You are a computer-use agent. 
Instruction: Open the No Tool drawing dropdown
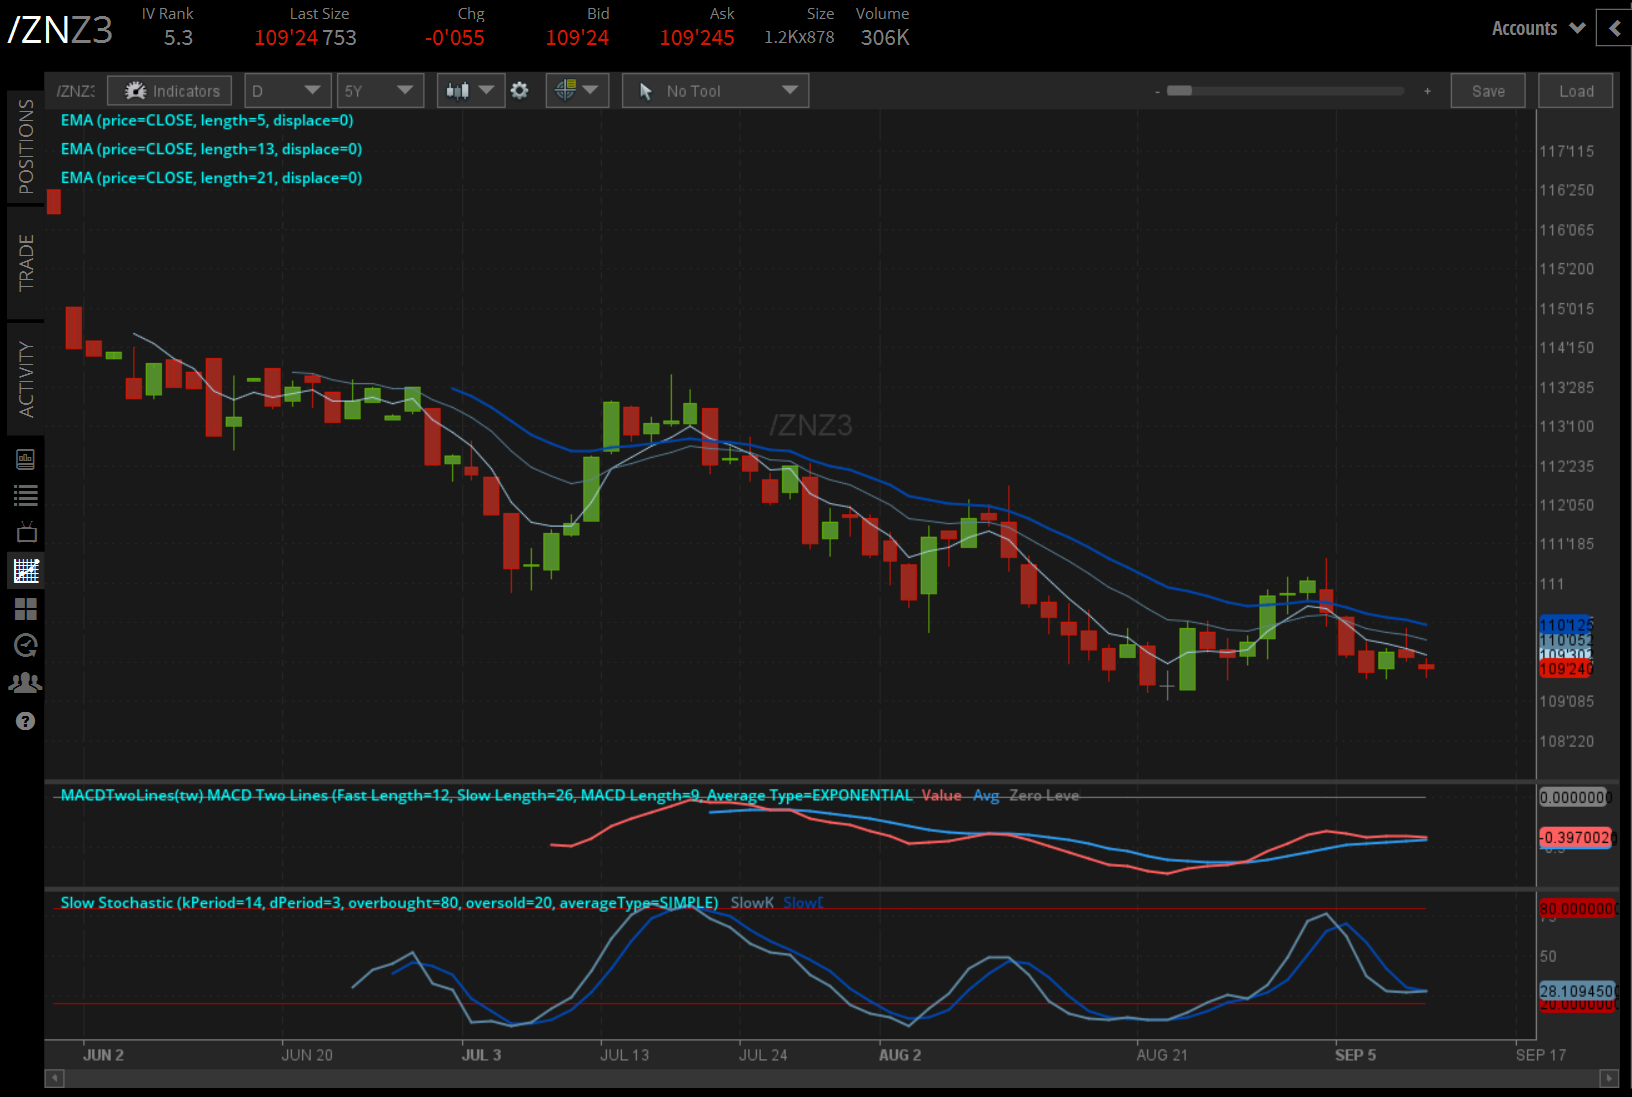point(715,91)
